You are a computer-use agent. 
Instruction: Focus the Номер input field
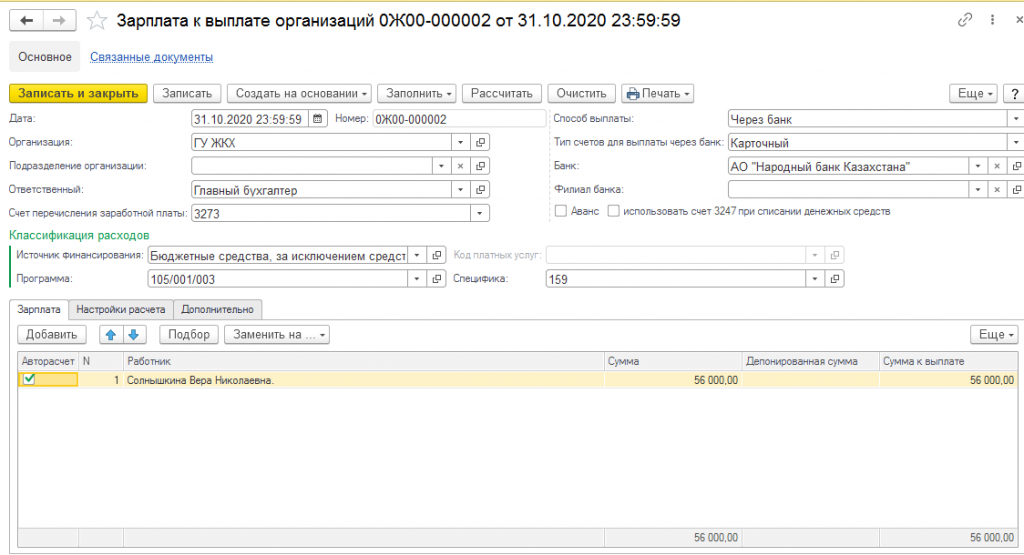(x=459, y=119)
